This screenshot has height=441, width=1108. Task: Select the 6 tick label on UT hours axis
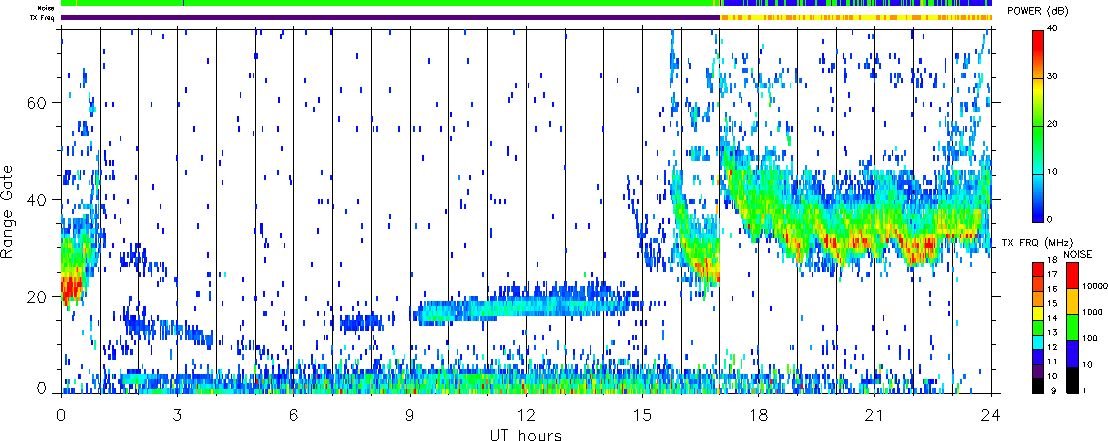click(293, 414)
